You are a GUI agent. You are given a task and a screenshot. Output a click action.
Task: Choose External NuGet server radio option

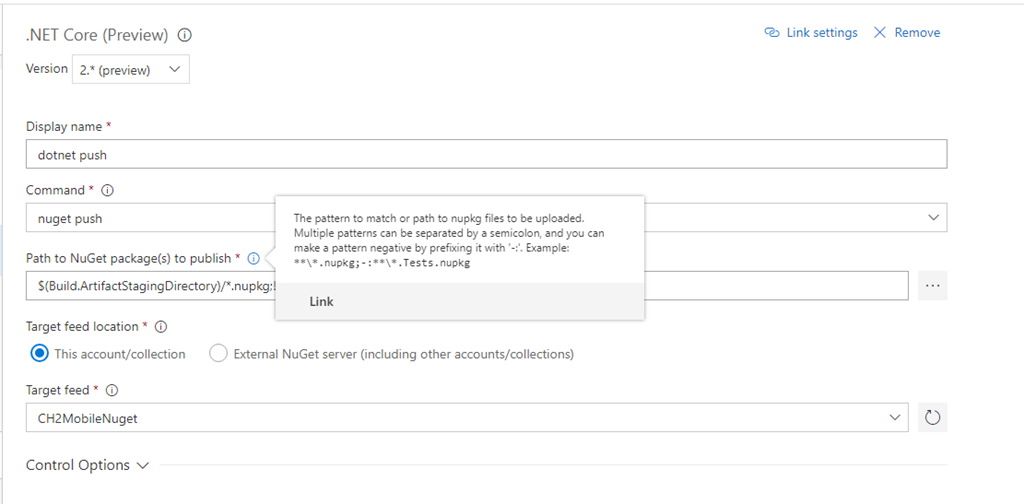(x=218, y=354)
